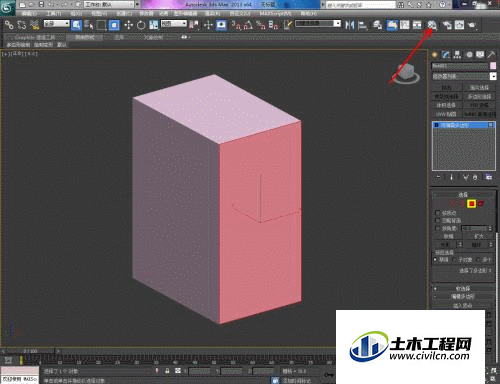Switch to the Create command panel tab
500x384 pixels.
point(435,54)
